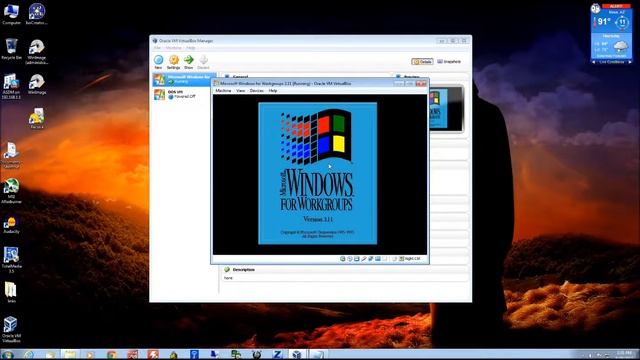Click the VirtualBox cube taskbar icon
This screenshot has height=360, width=640.
[298, 355]
